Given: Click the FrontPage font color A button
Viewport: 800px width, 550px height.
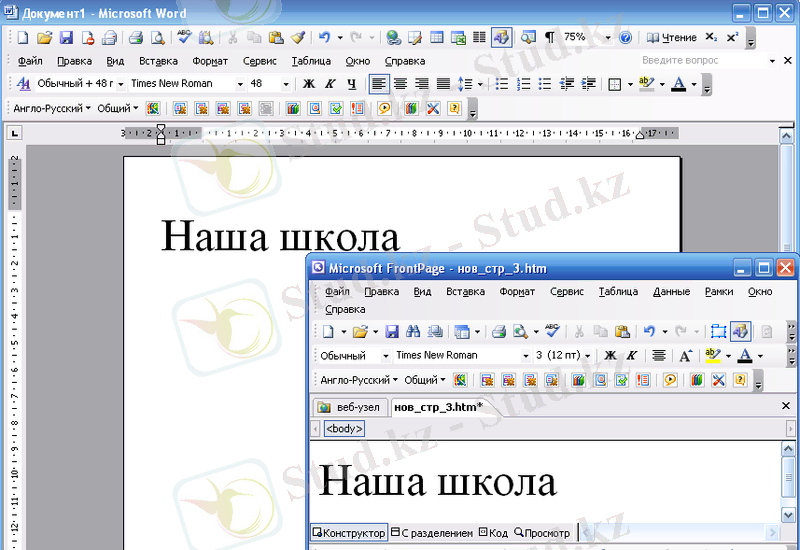Looking at the screenshot, I should click(745, 356).
